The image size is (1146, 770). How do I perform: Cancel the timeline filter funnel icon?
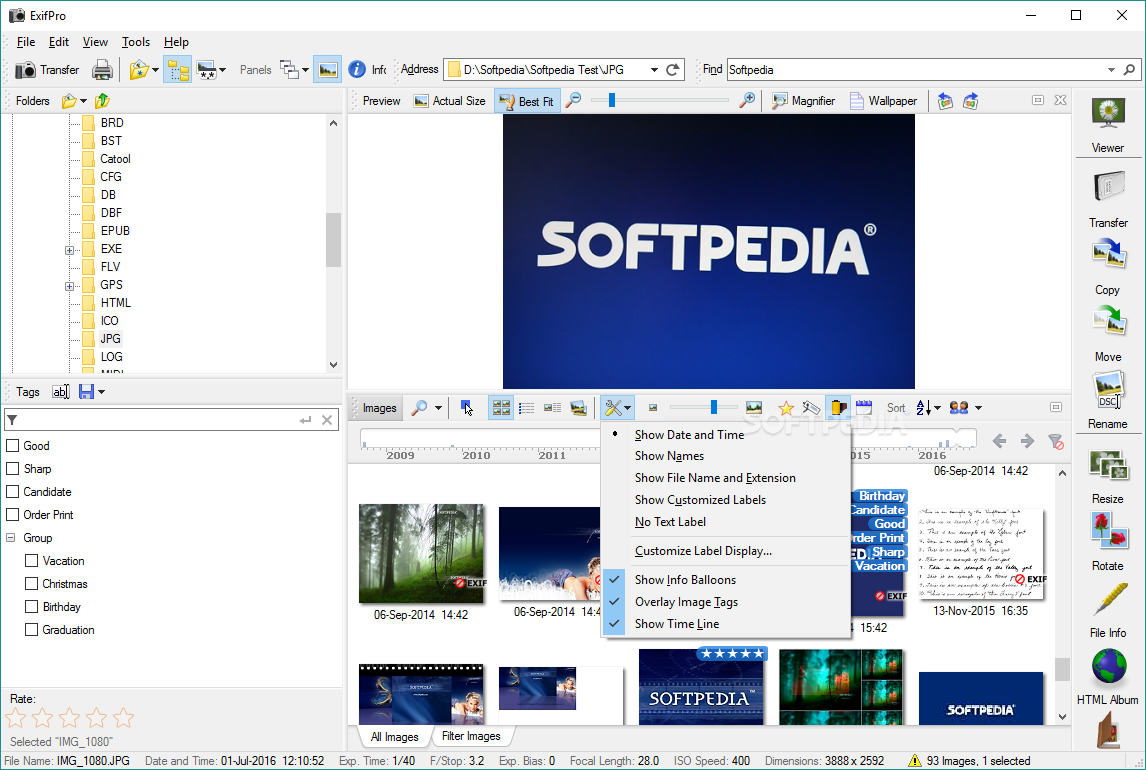[1055, 441]
